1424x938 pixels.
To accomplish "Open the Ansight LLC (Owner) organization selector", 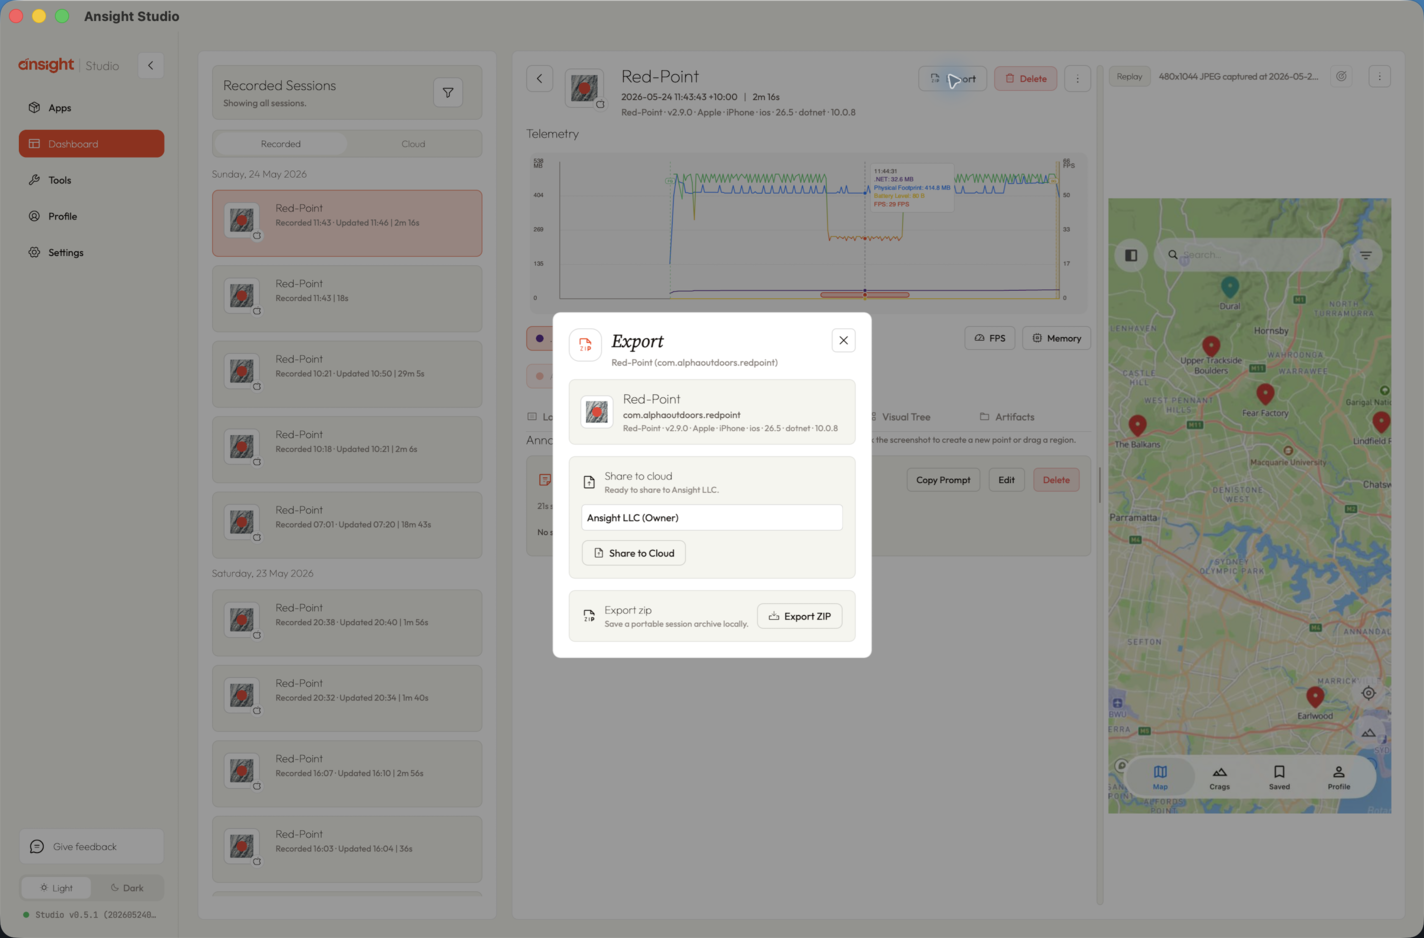I will pyautogui.click(x=711, y=518).
